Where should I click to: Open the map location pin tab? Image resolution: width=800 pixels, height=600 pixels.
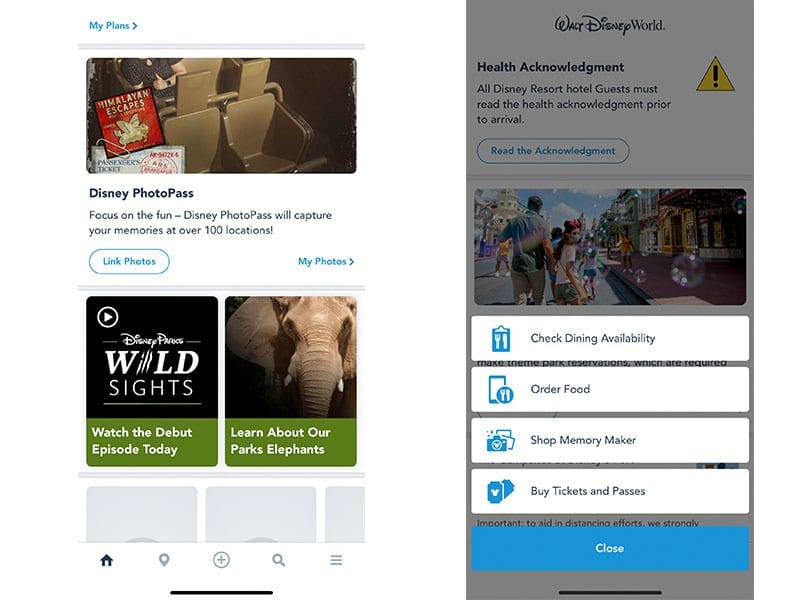click(x=164, y=560)
